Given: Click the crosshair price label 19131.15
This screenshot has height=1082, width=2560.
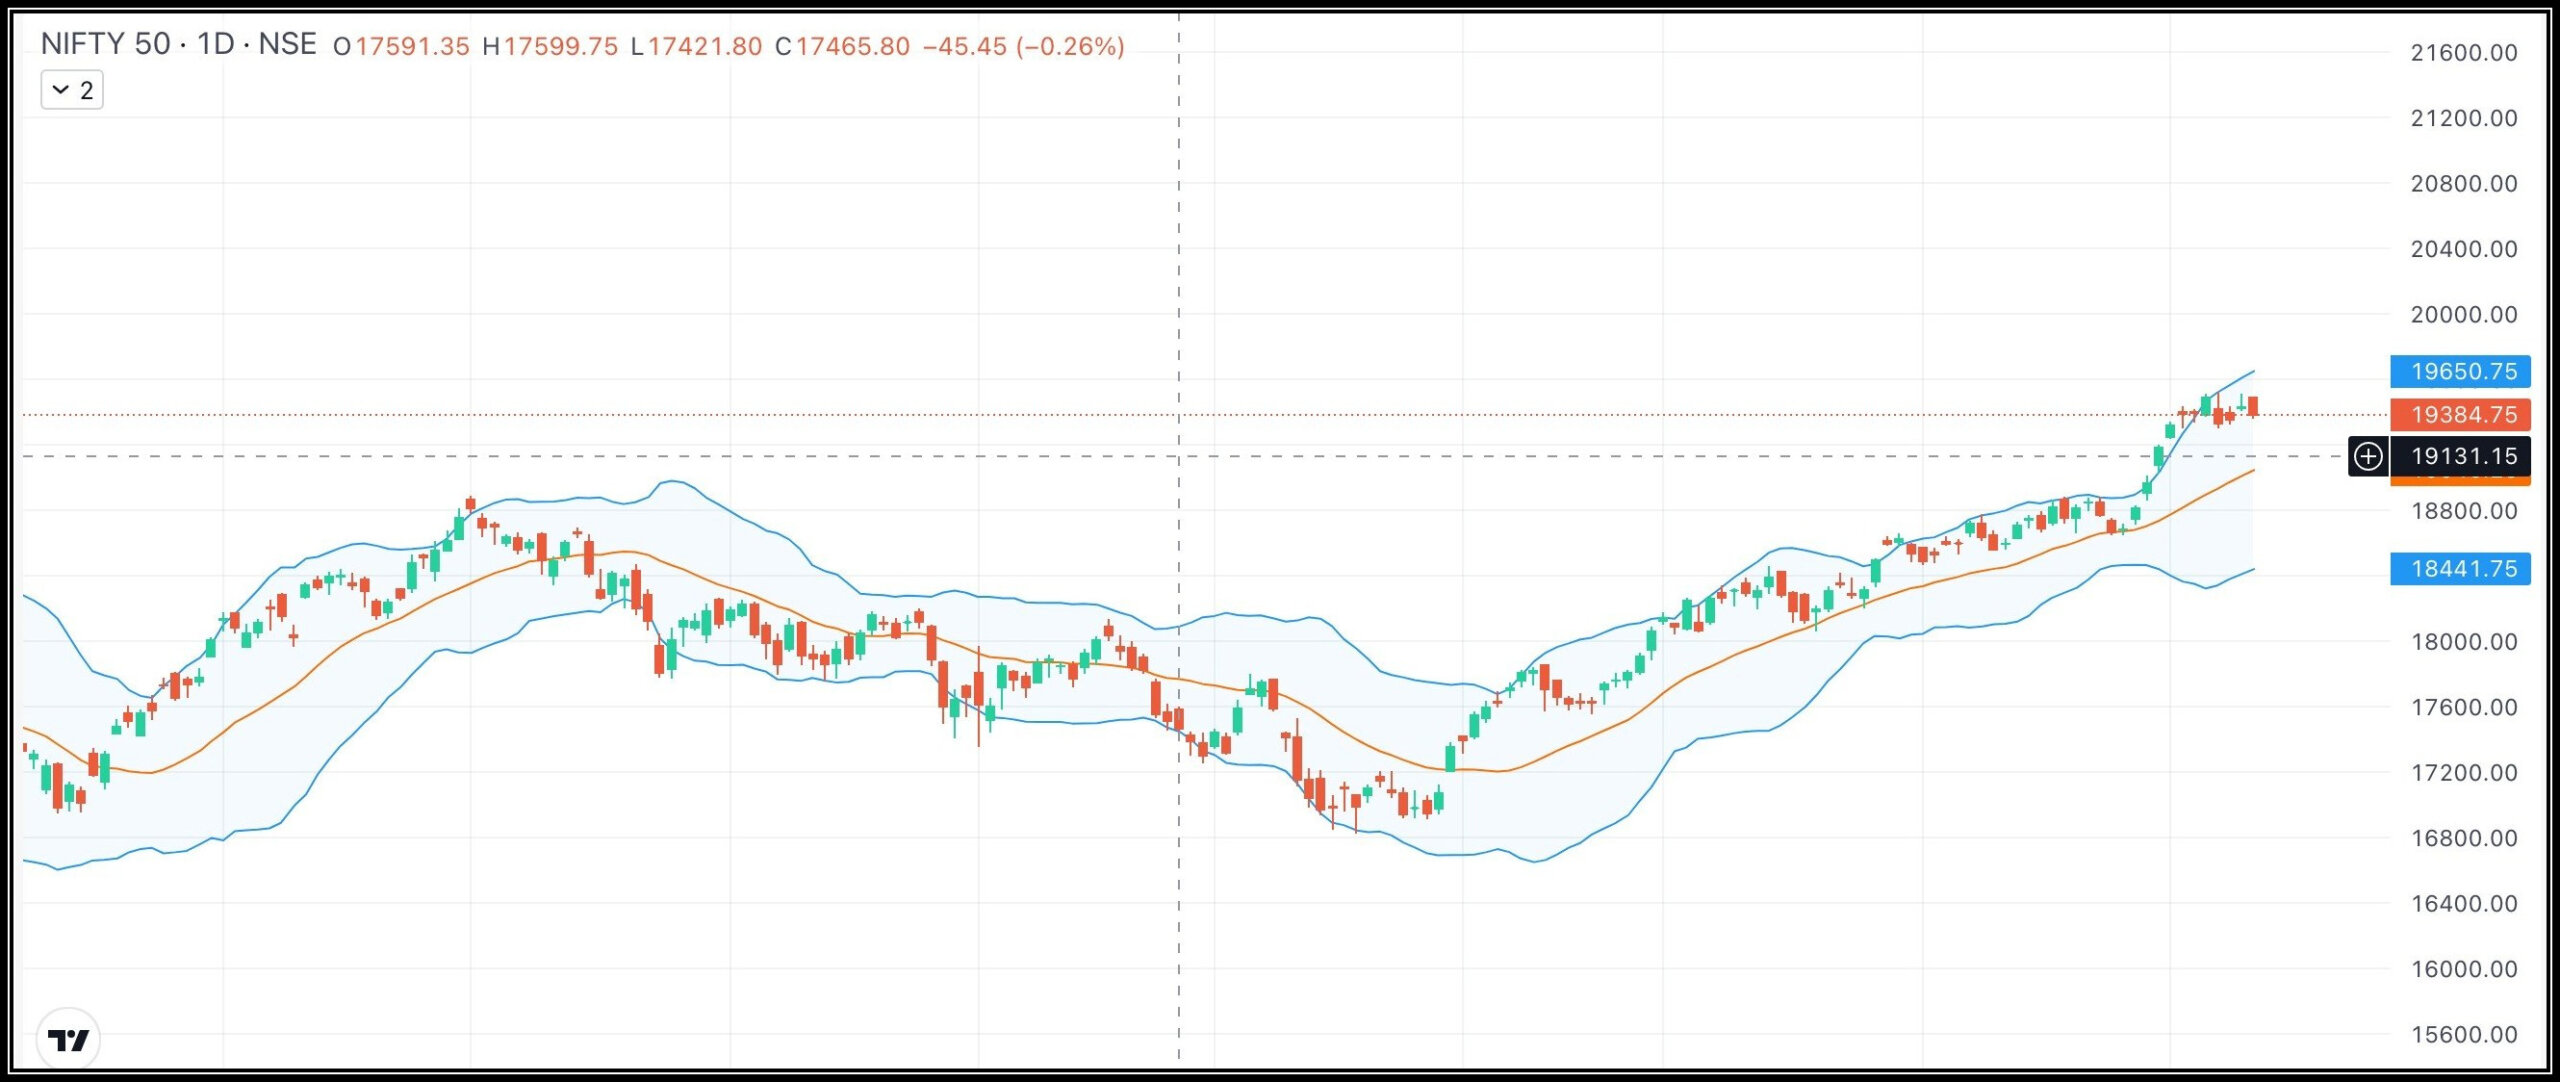Looking at the screenshot, I should click(x=2460, y=456).
